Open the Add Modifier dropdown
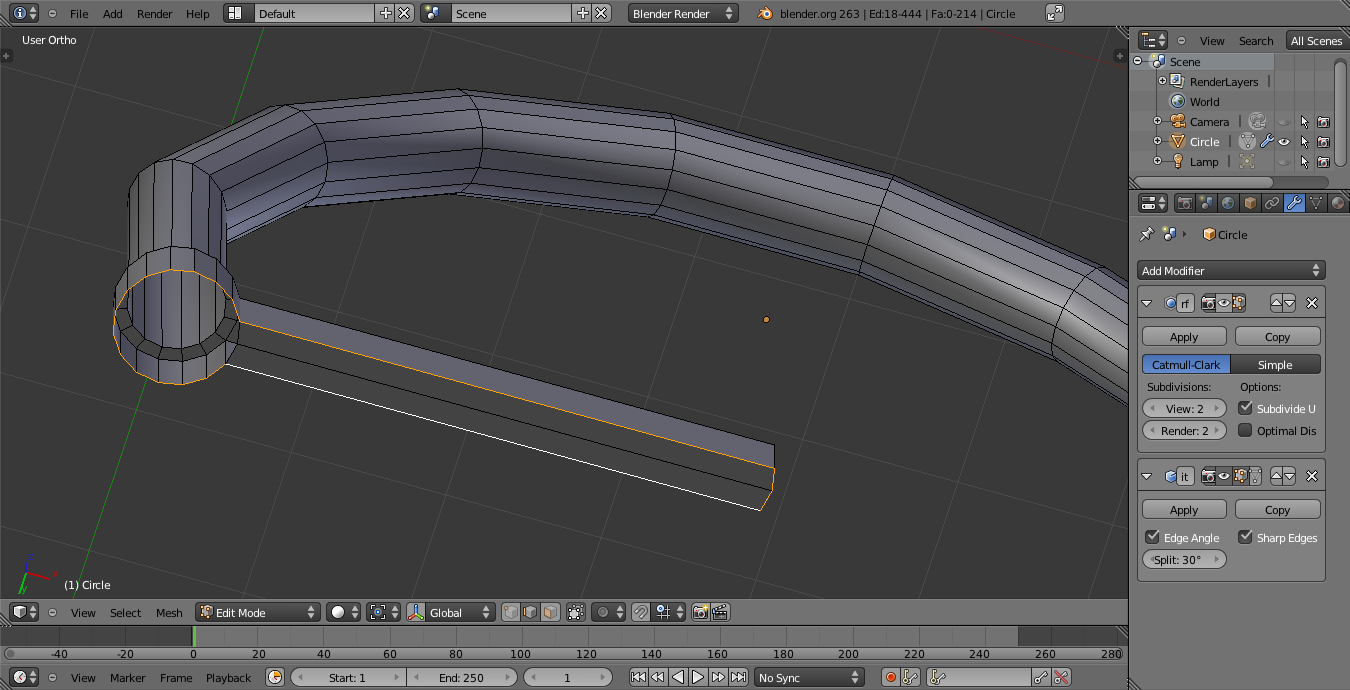The height and width of the screenshot is (690, 1350). [x=1232, y=270]
